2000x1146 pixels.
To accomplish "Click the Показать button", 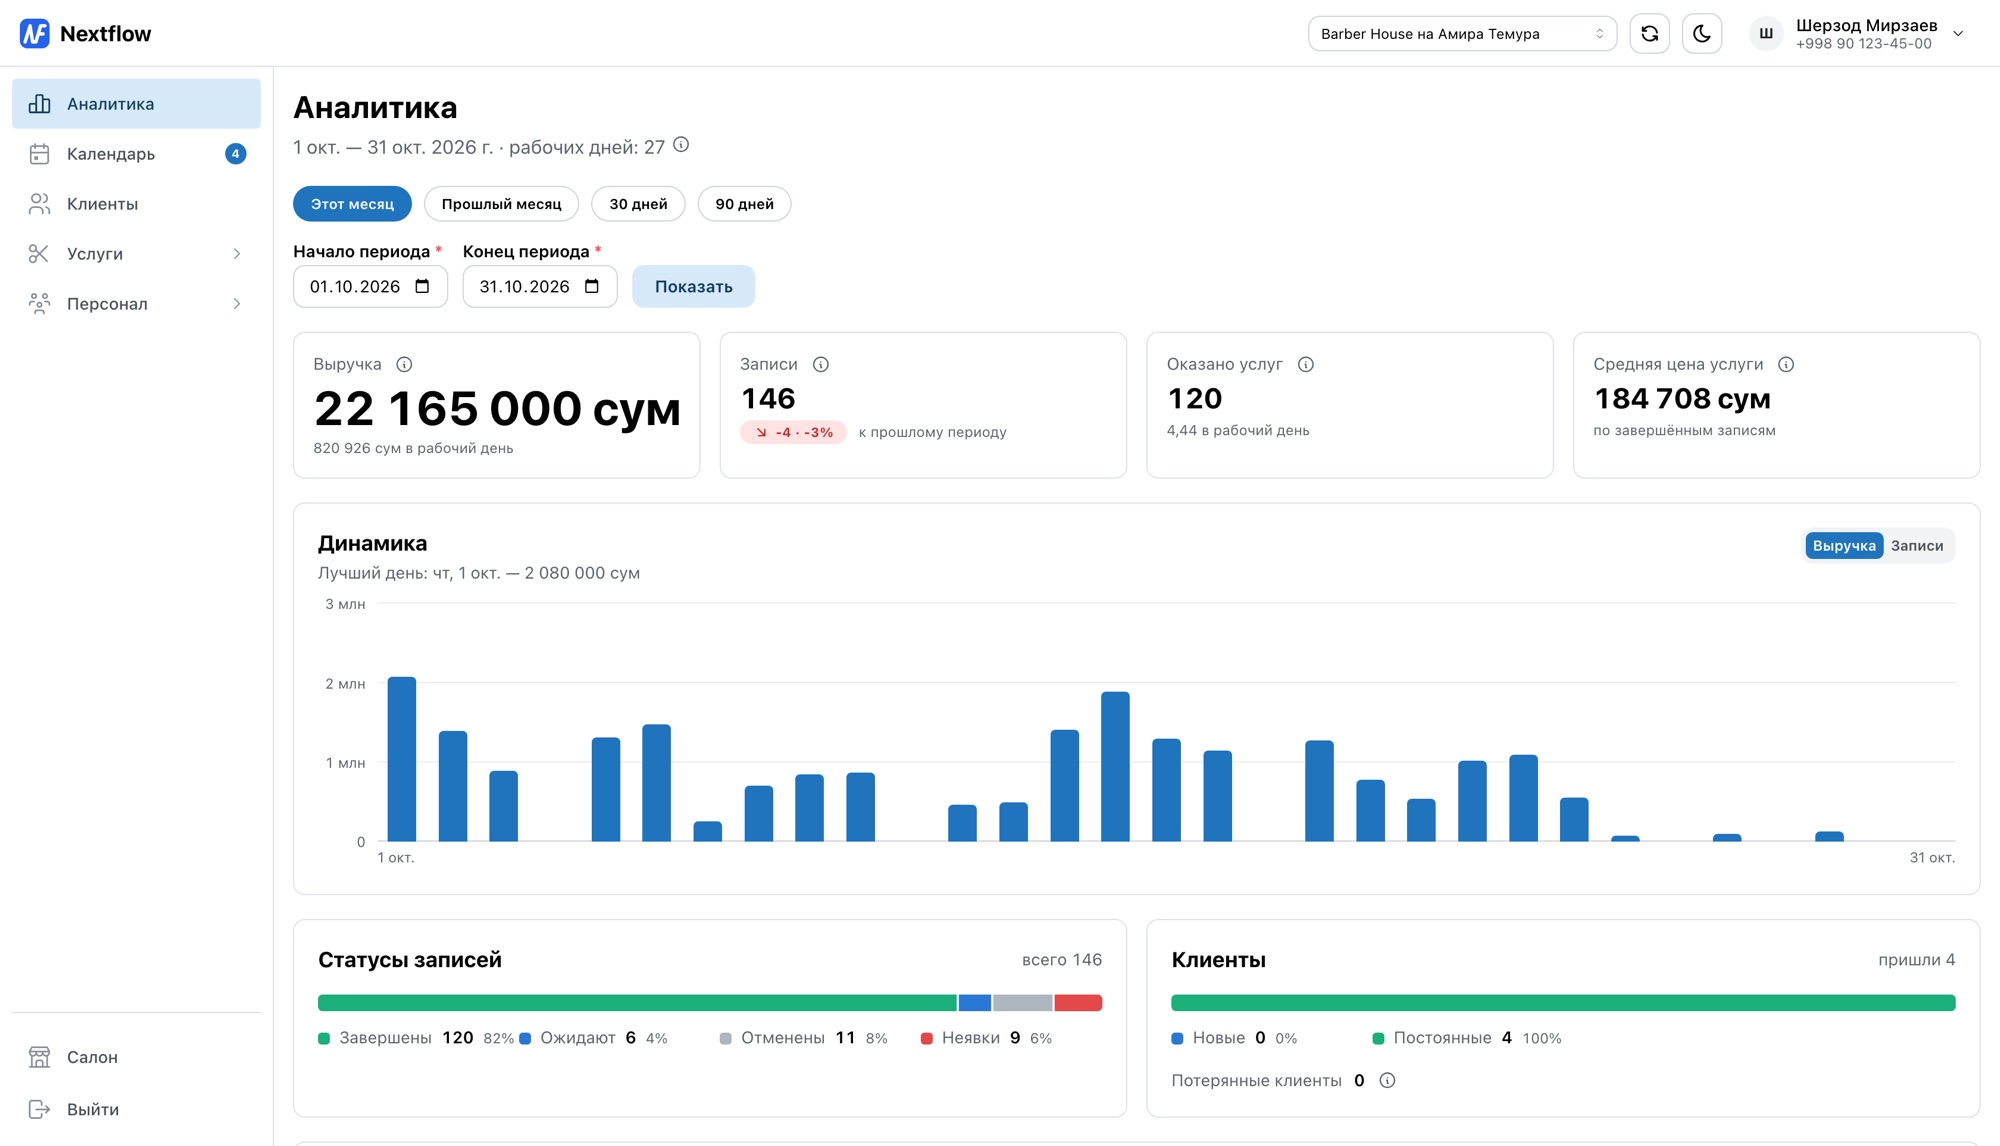I will pyautogui.click(x=693, y=286).
